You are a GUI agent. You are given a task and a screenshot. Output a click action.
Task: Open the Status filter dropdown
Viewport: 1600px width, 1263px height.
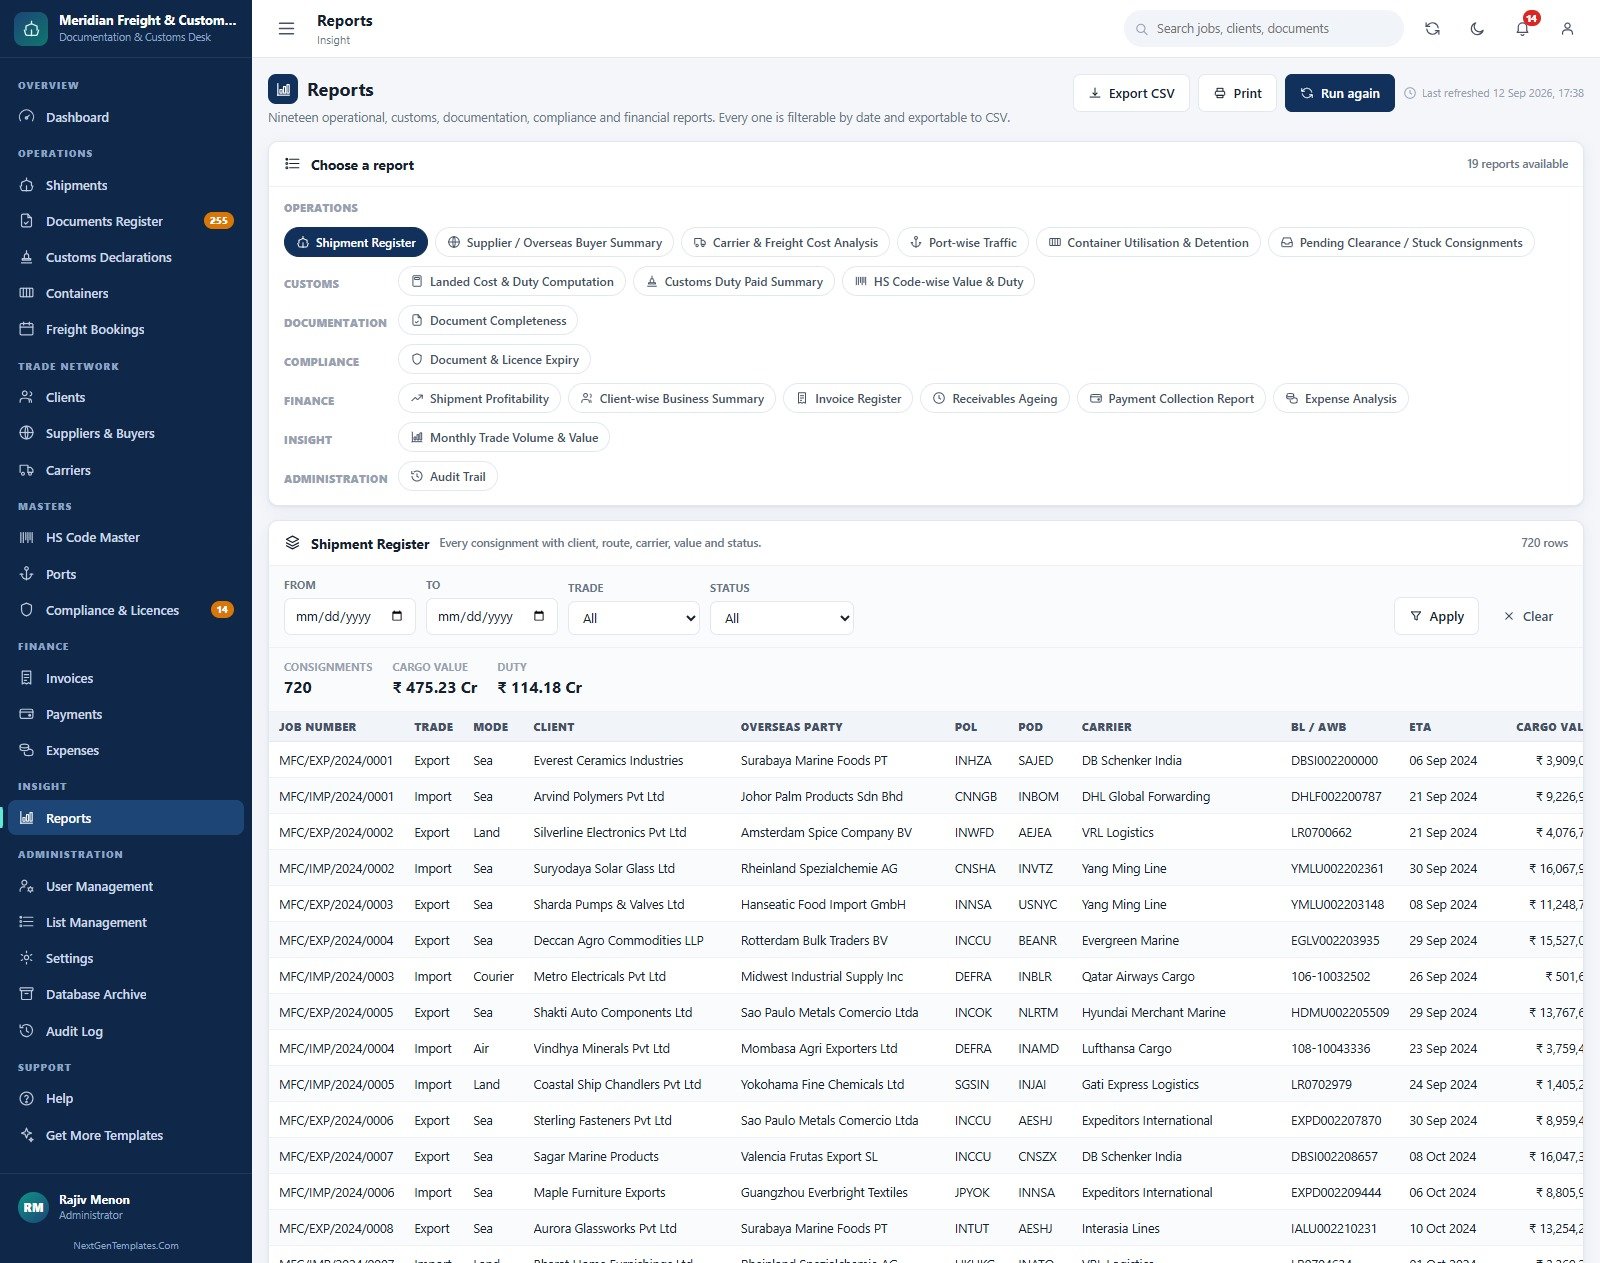[x=782, y=618]
